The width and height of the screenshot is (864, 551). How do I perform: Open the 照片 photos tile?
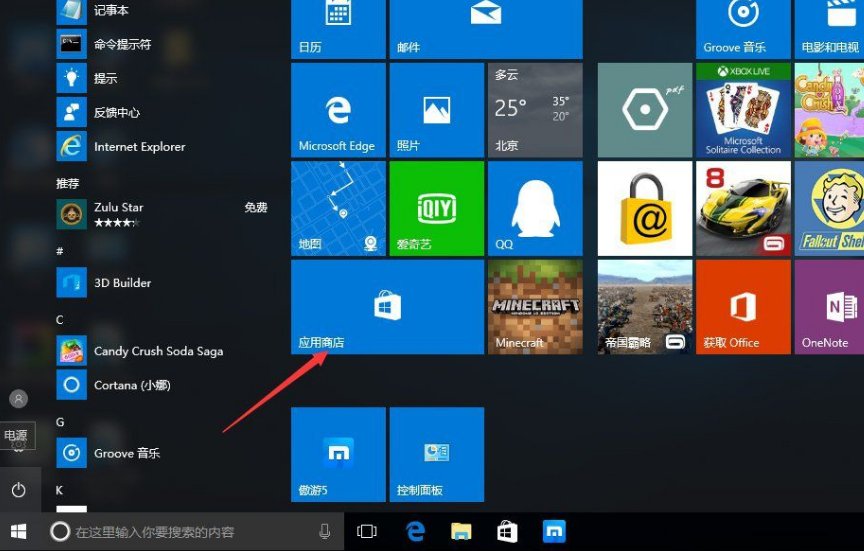(437, 110)
